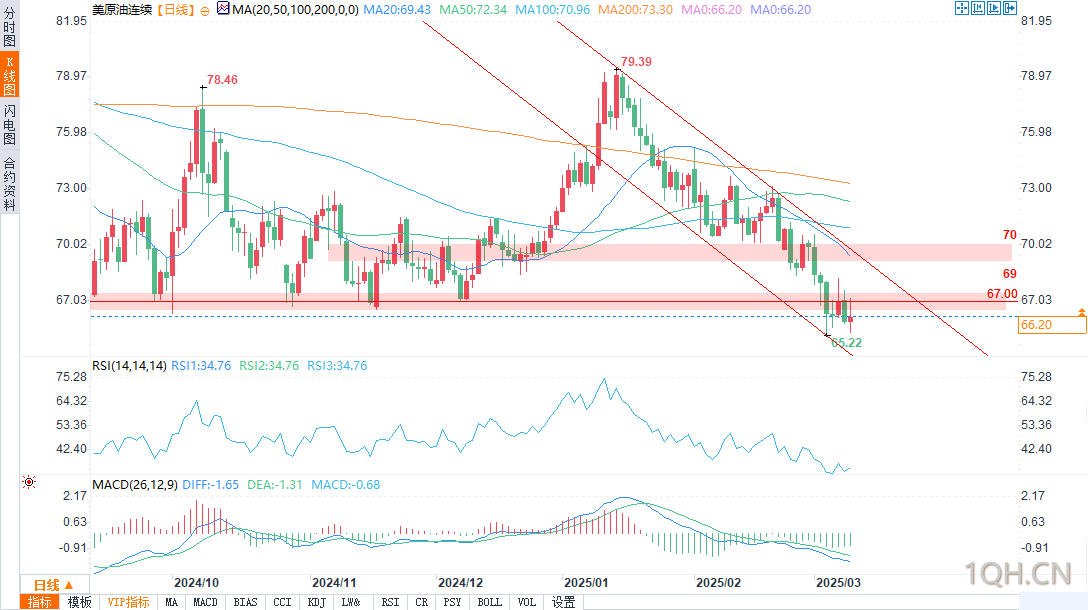This screenshot has width=1088, height=610.
Task: Open the 【日线】 period label in chart header
Action: click(175, 10)
